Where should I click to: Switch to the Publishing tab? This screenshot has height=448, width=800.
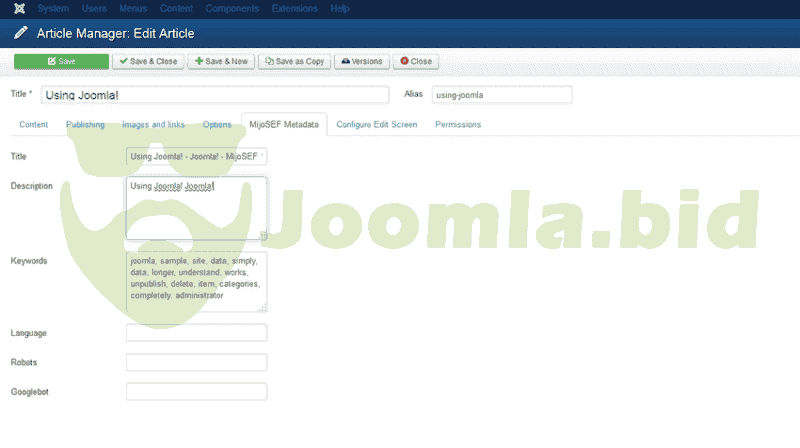point(85,125)
